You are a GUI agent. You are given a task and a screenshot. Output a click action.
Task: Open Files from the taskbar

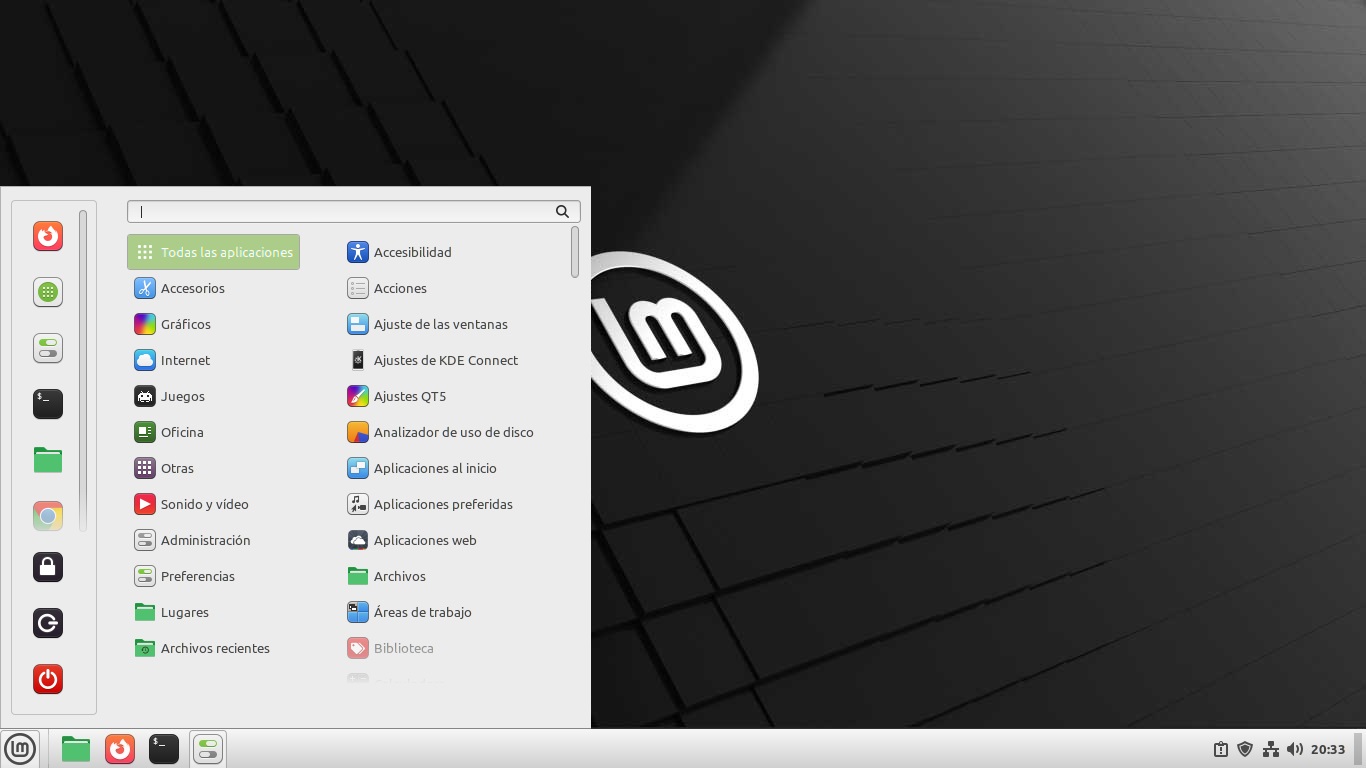click(76, 748)
